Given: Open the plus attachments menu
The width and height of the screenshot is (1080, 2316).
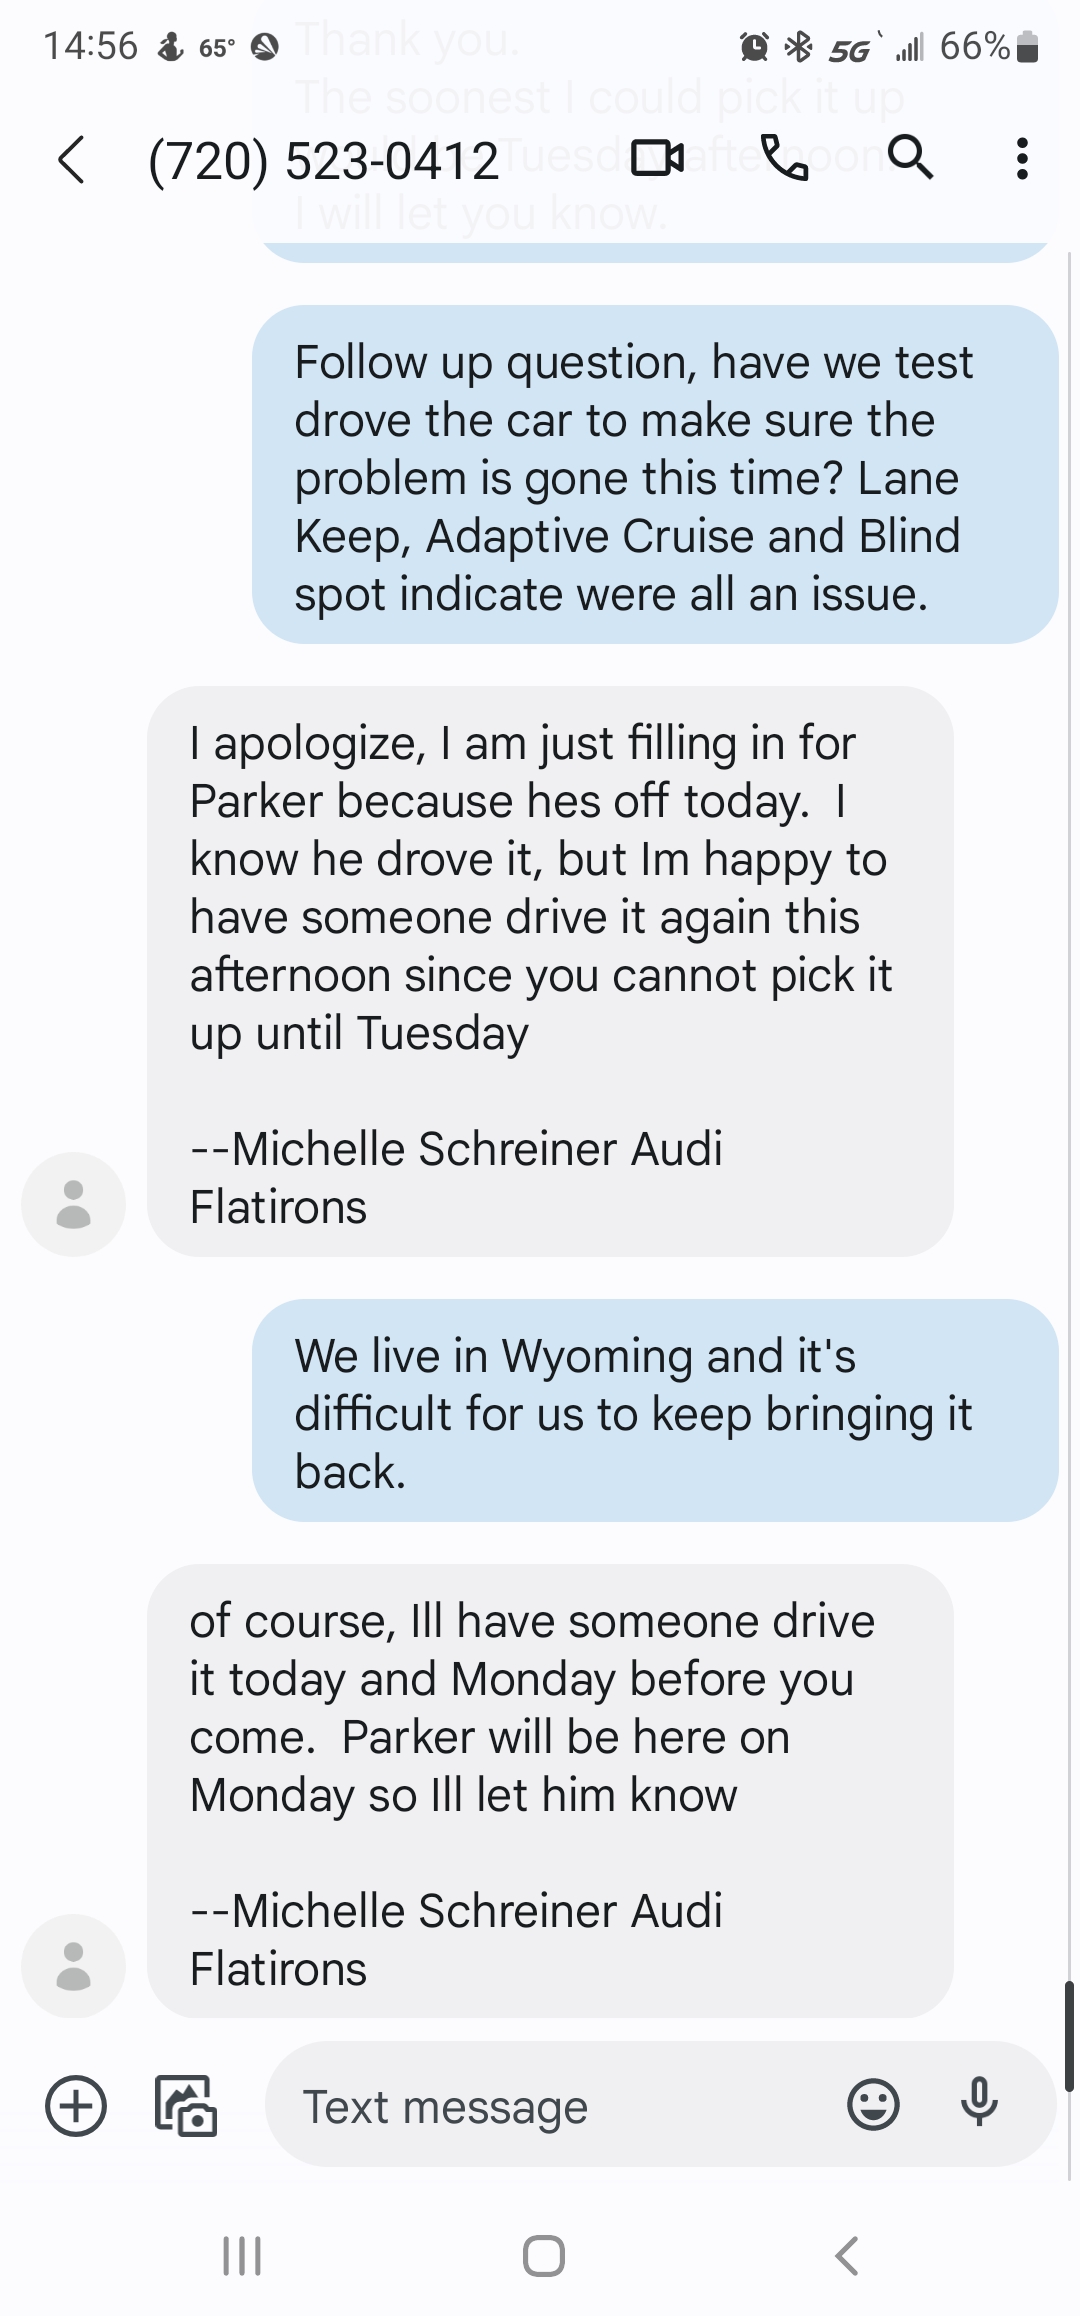Looking at the screenshot, I should click(x=76, y=2106).
